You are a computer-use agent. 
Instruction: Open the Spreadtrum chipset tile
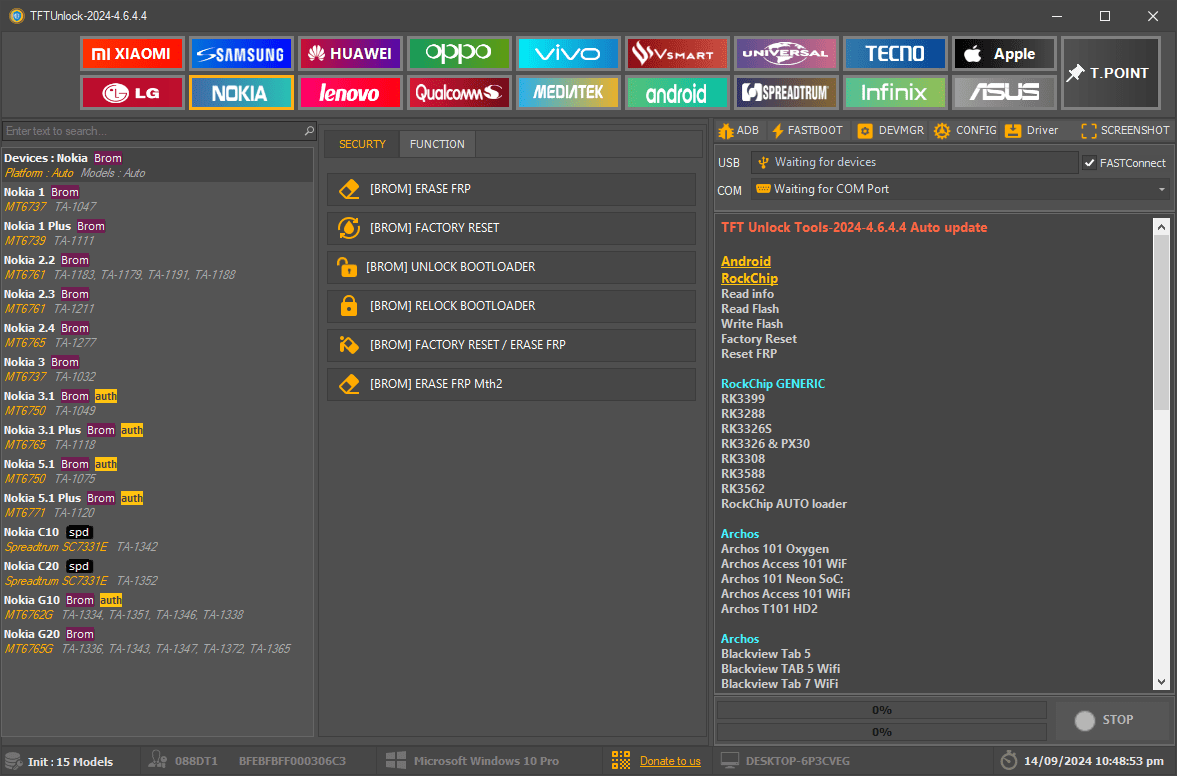click(786, 93)
